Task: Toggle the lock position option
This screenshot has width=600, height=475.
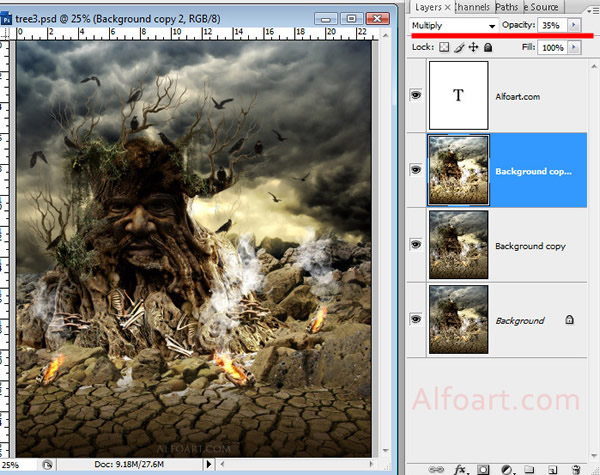Action: pyautogui.click(x=473, y=47)
